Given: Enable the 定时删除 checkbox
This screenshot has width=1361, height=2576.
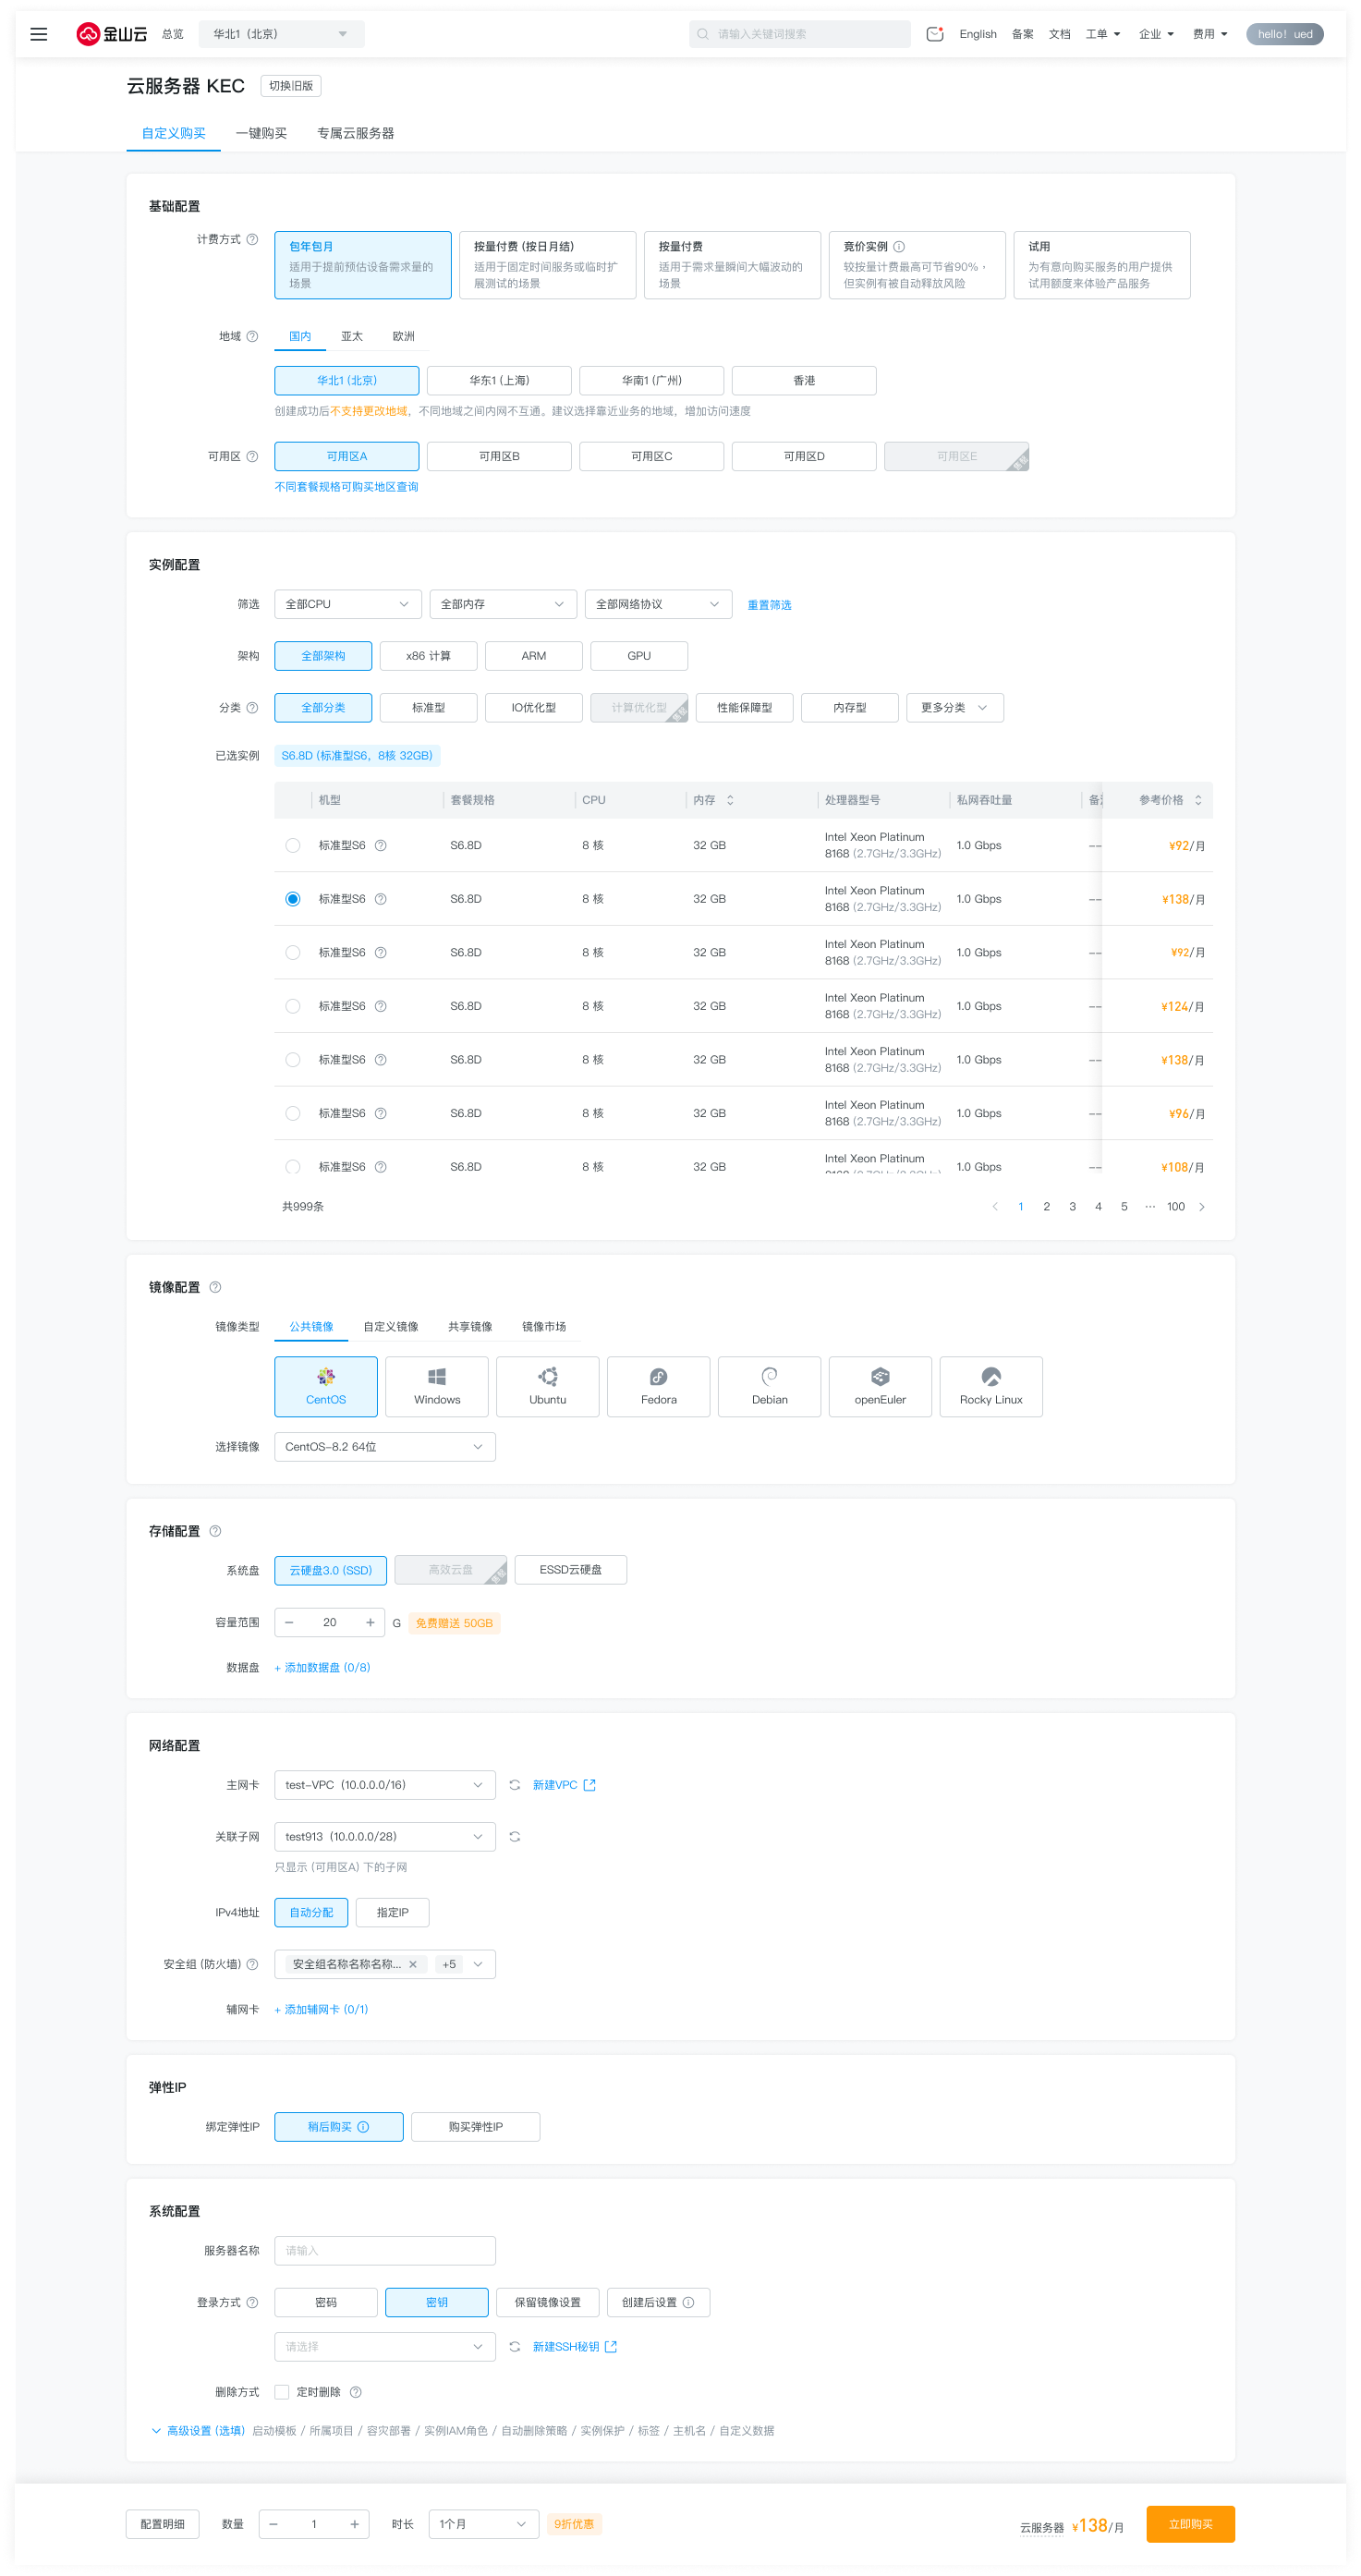Looking at the screenshot, I should (282, 2392).
